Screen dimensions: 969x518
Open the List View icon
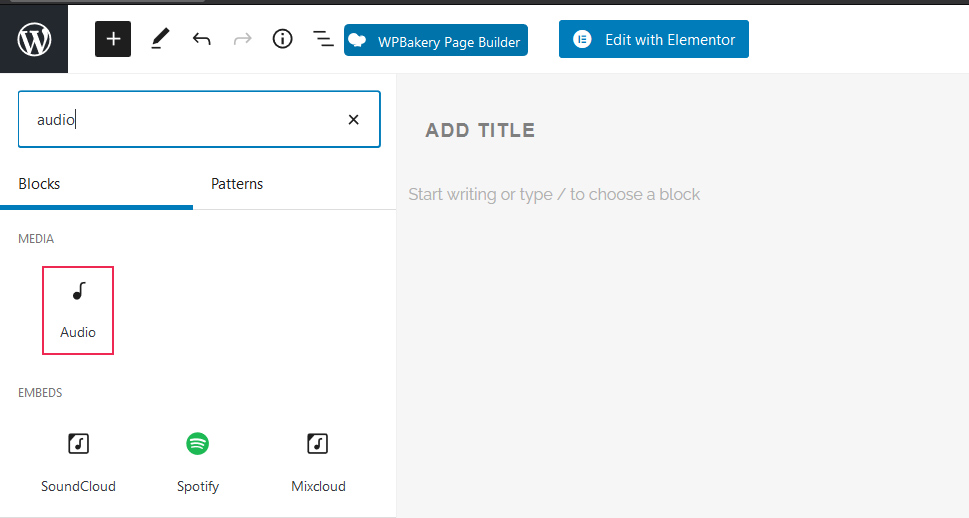323,39
